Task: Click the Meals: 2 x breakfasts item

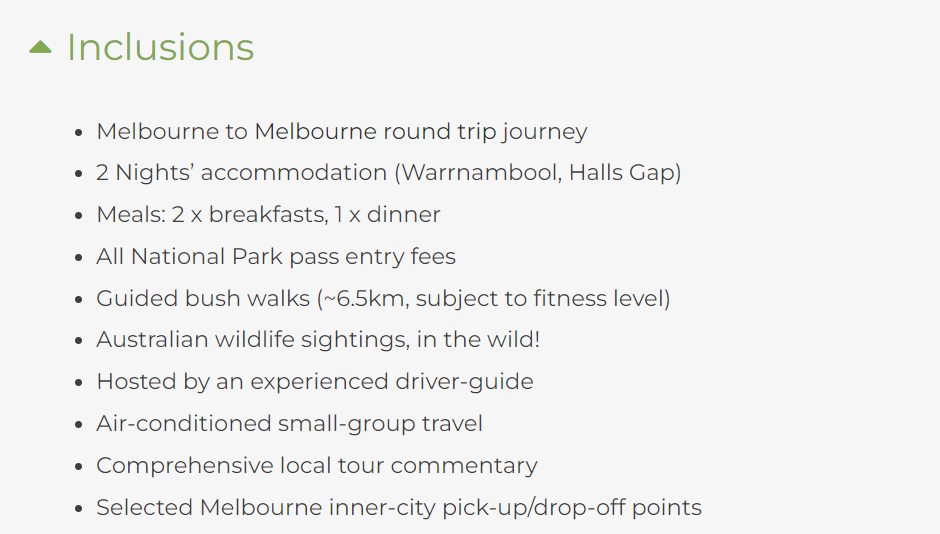Action: tap(268, 215)
